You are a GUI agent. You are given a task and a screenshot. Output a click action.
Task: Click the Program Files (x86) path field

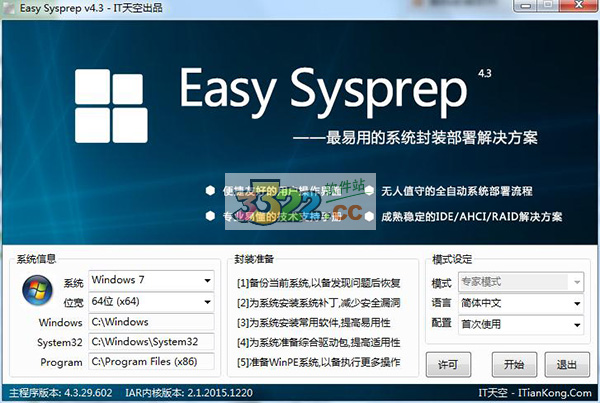[x=151, y=362]
